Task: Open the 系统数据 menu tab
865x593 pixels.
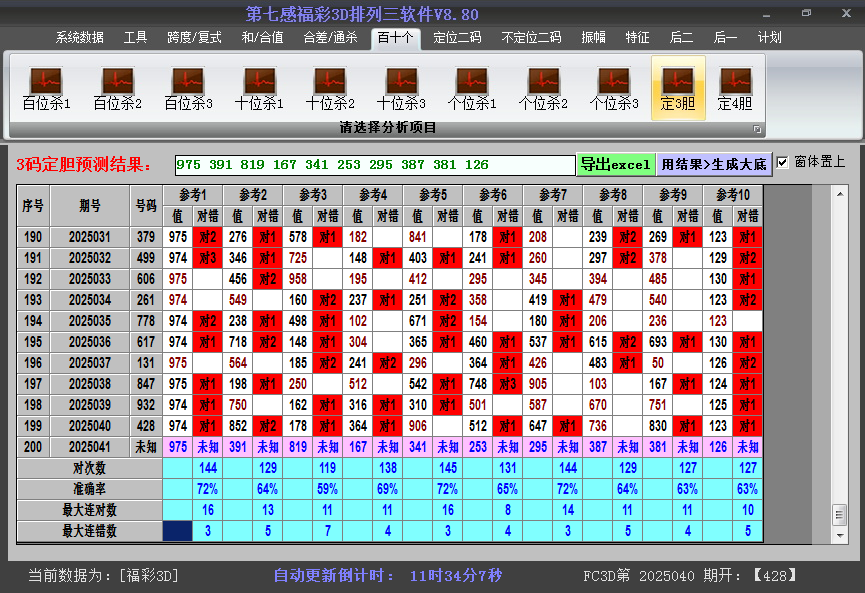Action: [x=79, y=38]
